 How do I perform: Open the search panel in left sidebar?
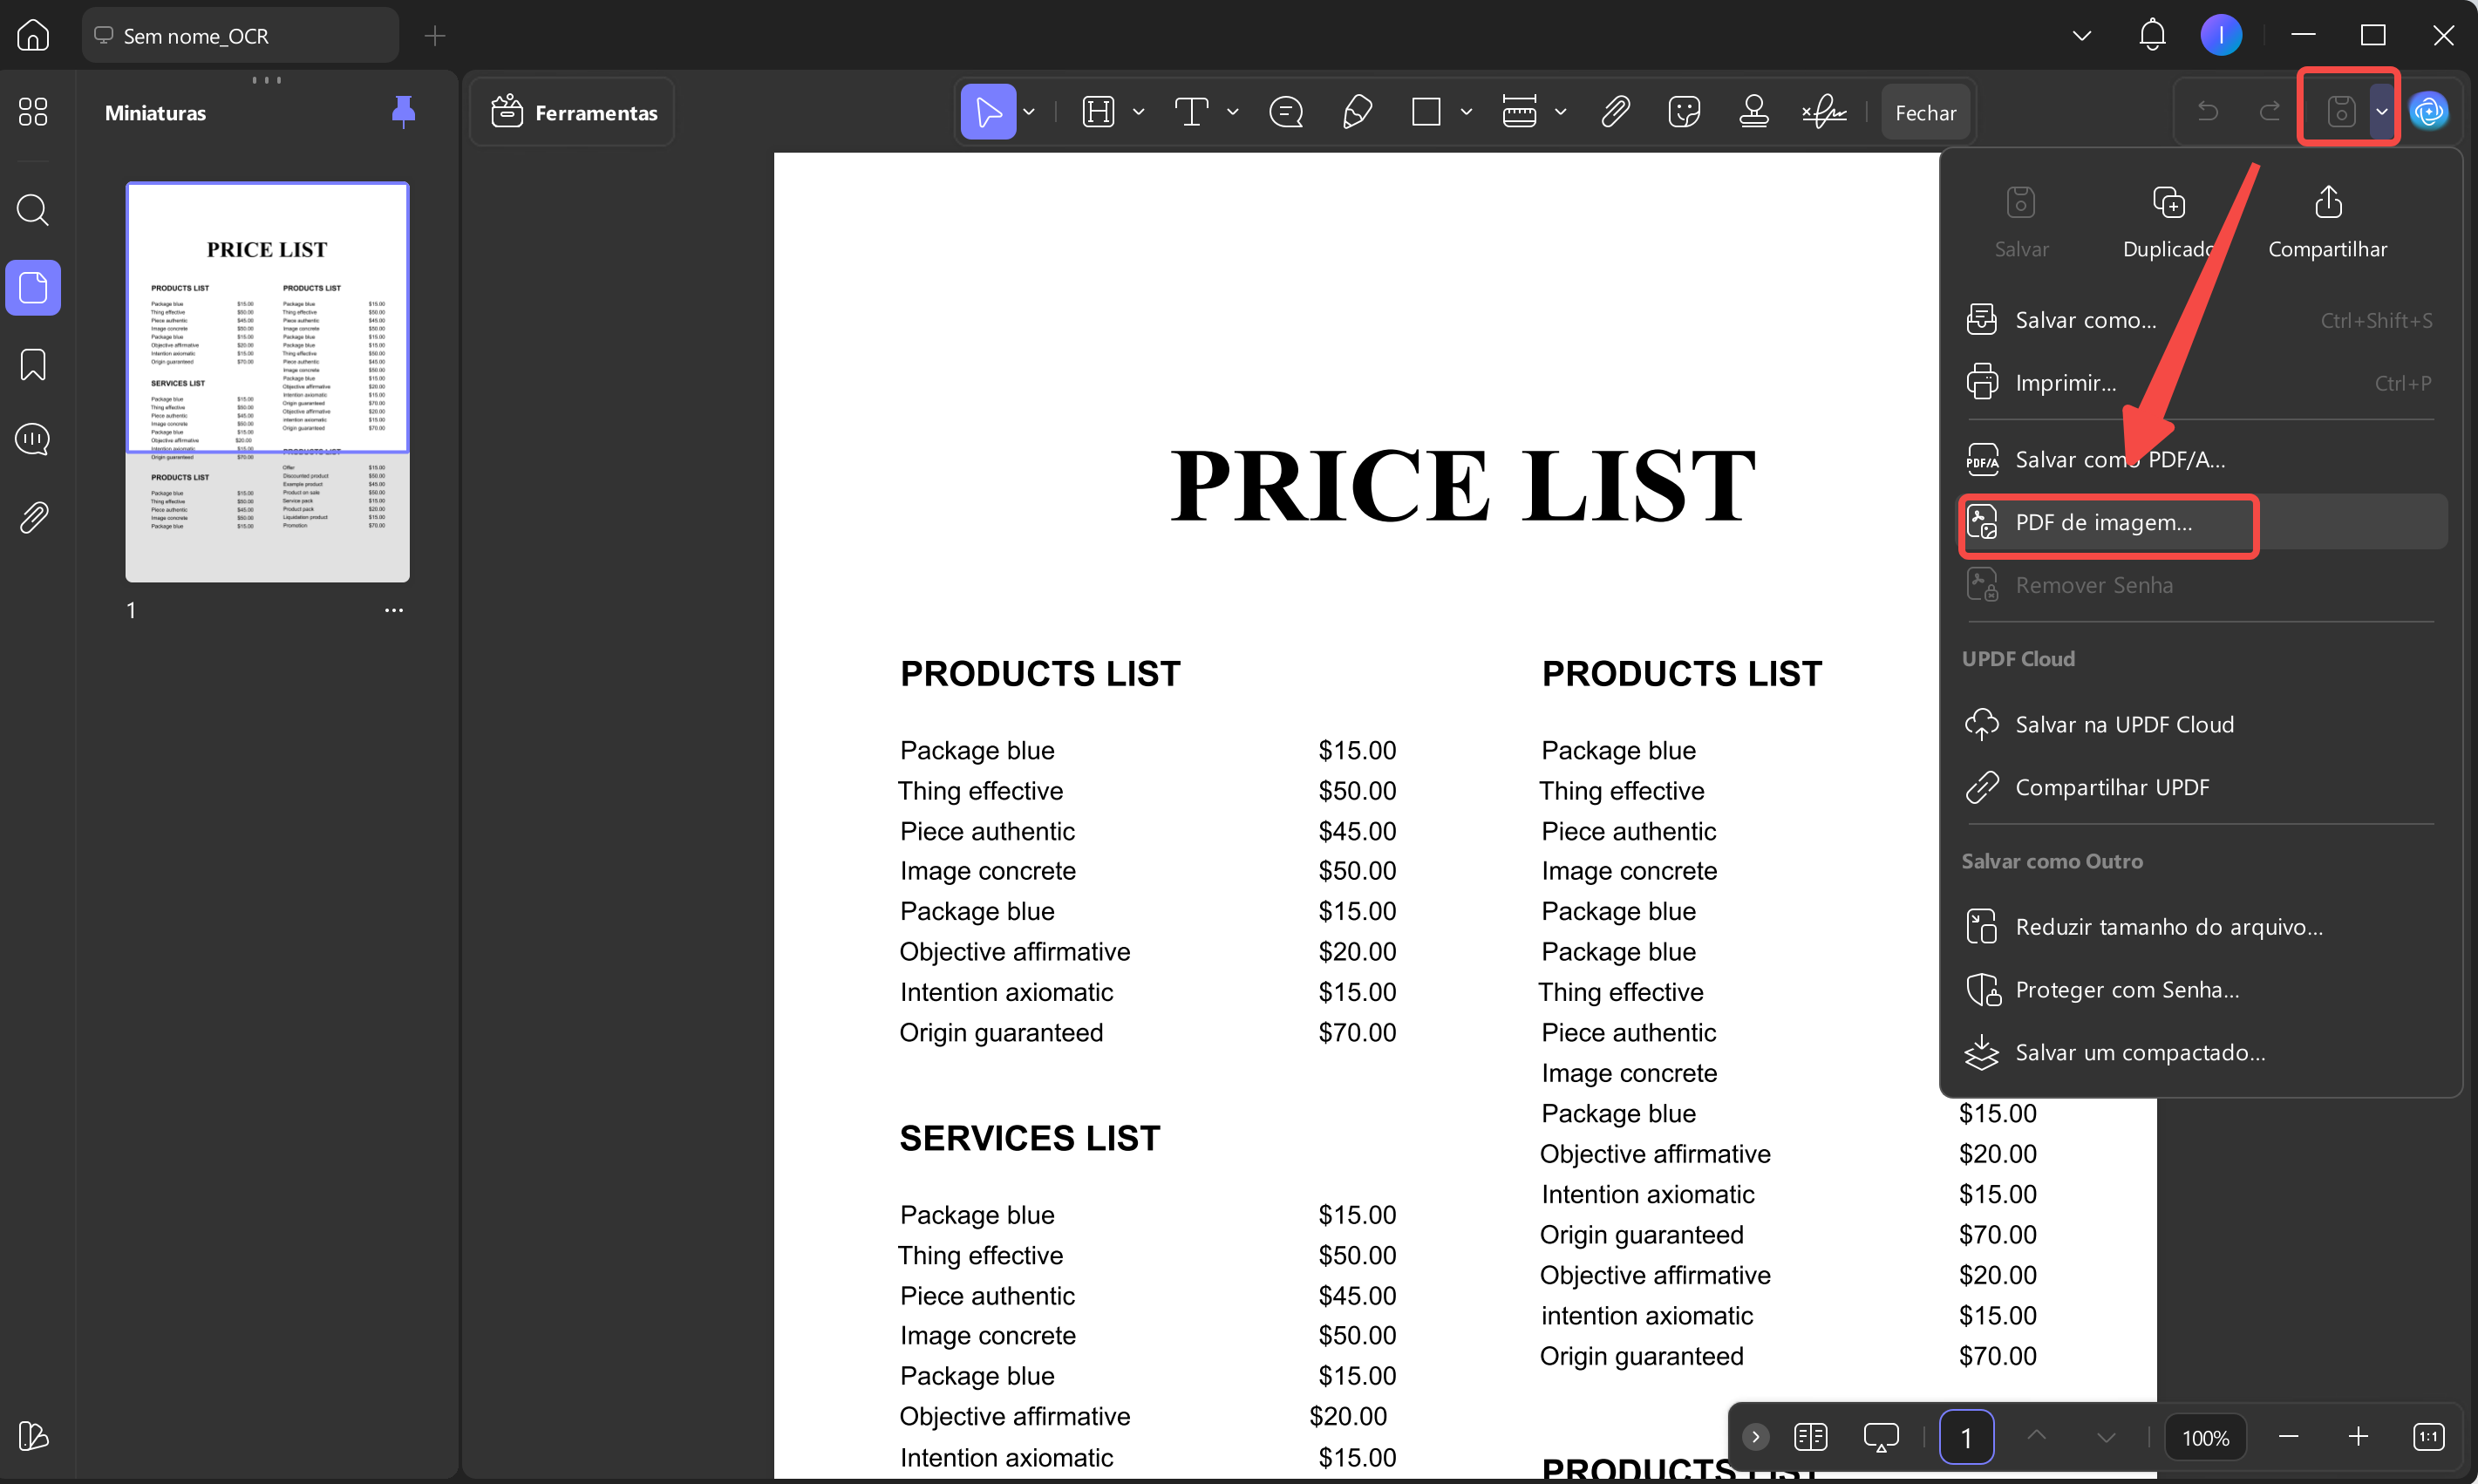tap(33, 210)
